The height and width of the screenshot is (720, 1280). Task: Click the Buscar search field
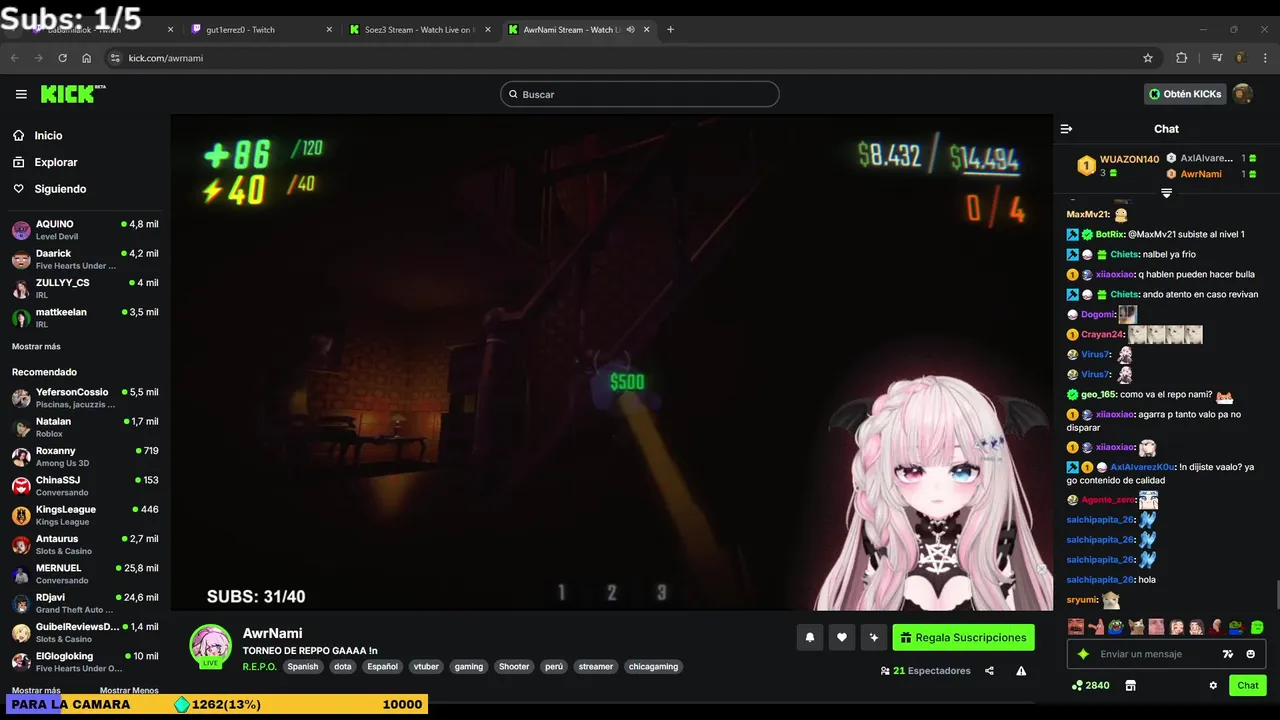640,94
